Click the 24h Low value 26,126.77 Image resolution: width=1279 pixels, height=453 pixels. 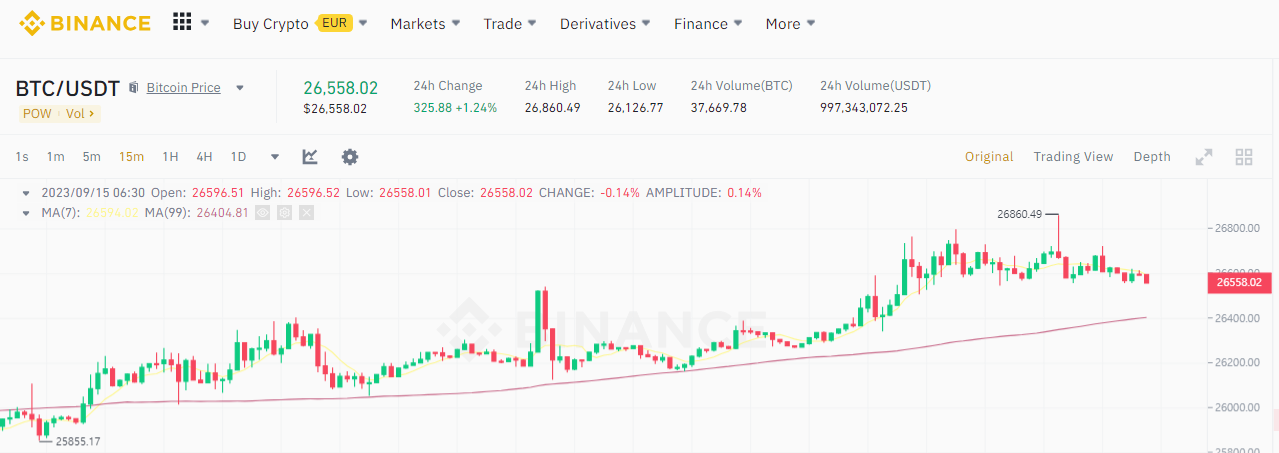tap(635, 108)
